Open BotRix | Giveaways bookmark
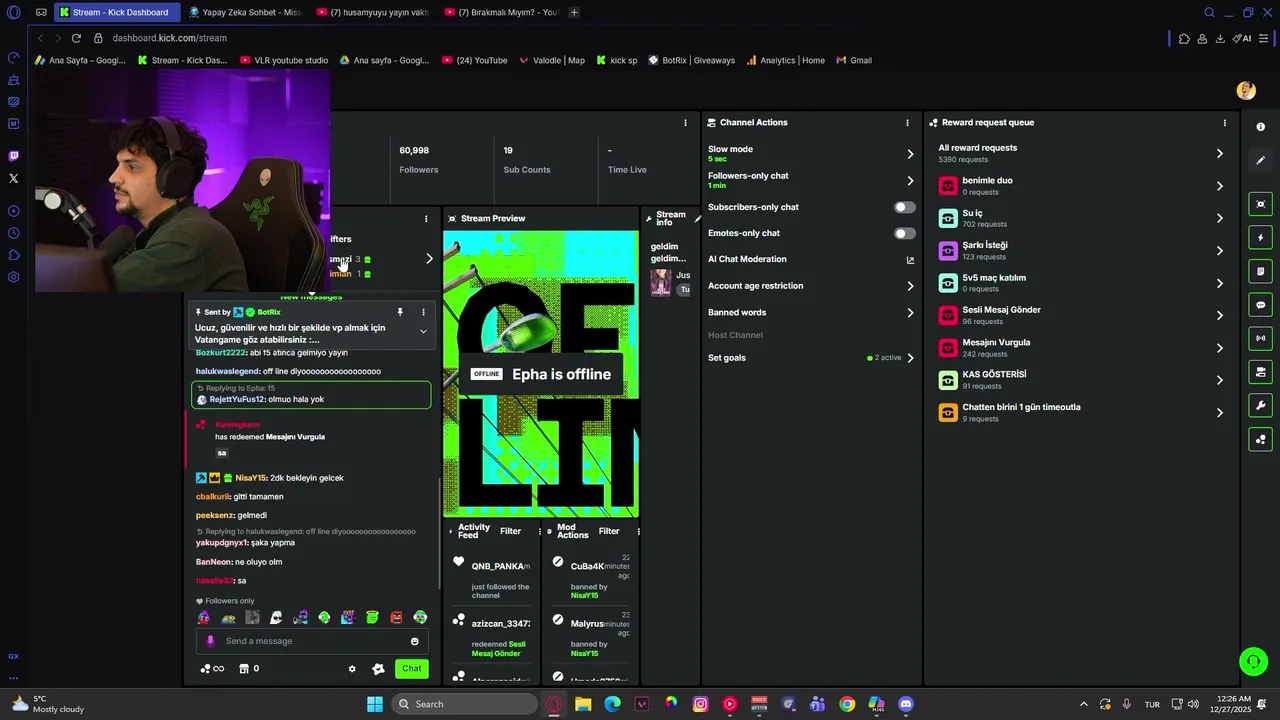The height and width of the screenshot is (720, 1280). pos(691,60)
